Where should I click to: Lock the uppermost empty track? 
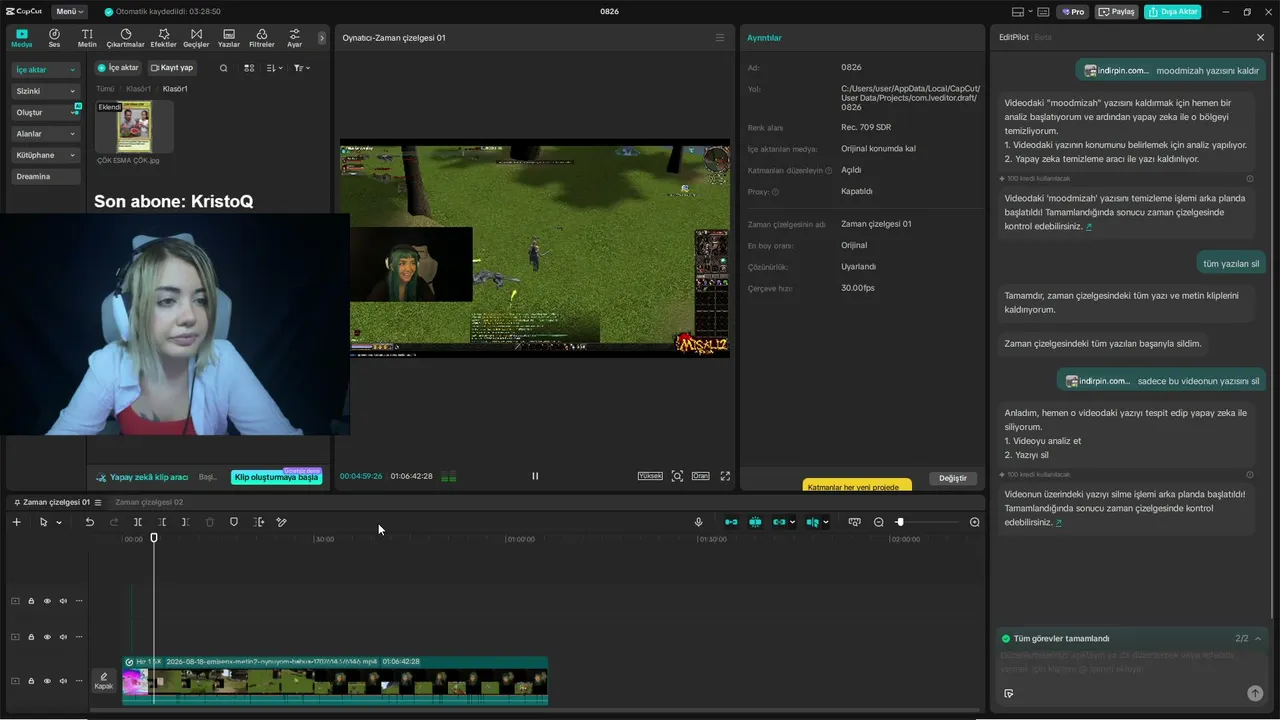(x=31, y=601)
